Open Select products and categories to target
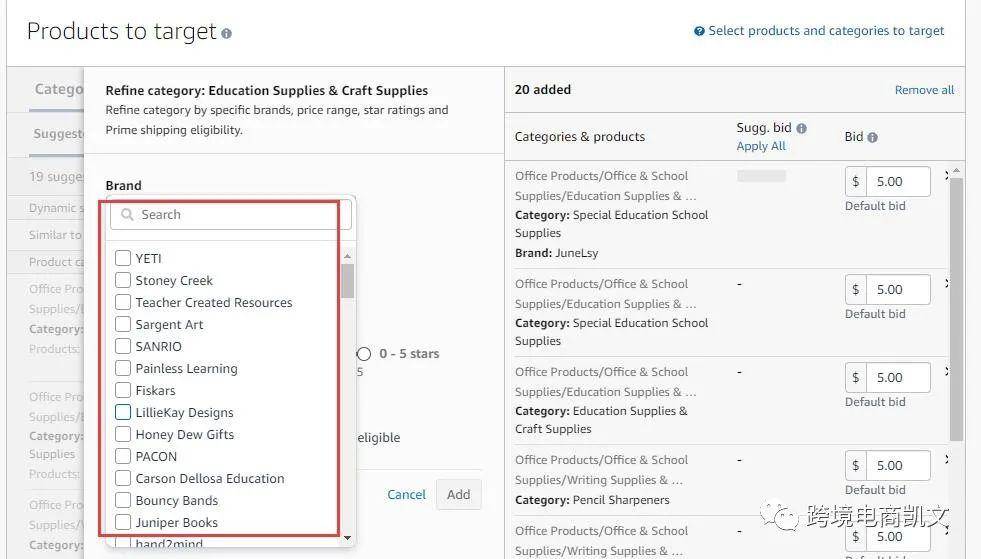981x559 pixels. click(x=826, y=31)
